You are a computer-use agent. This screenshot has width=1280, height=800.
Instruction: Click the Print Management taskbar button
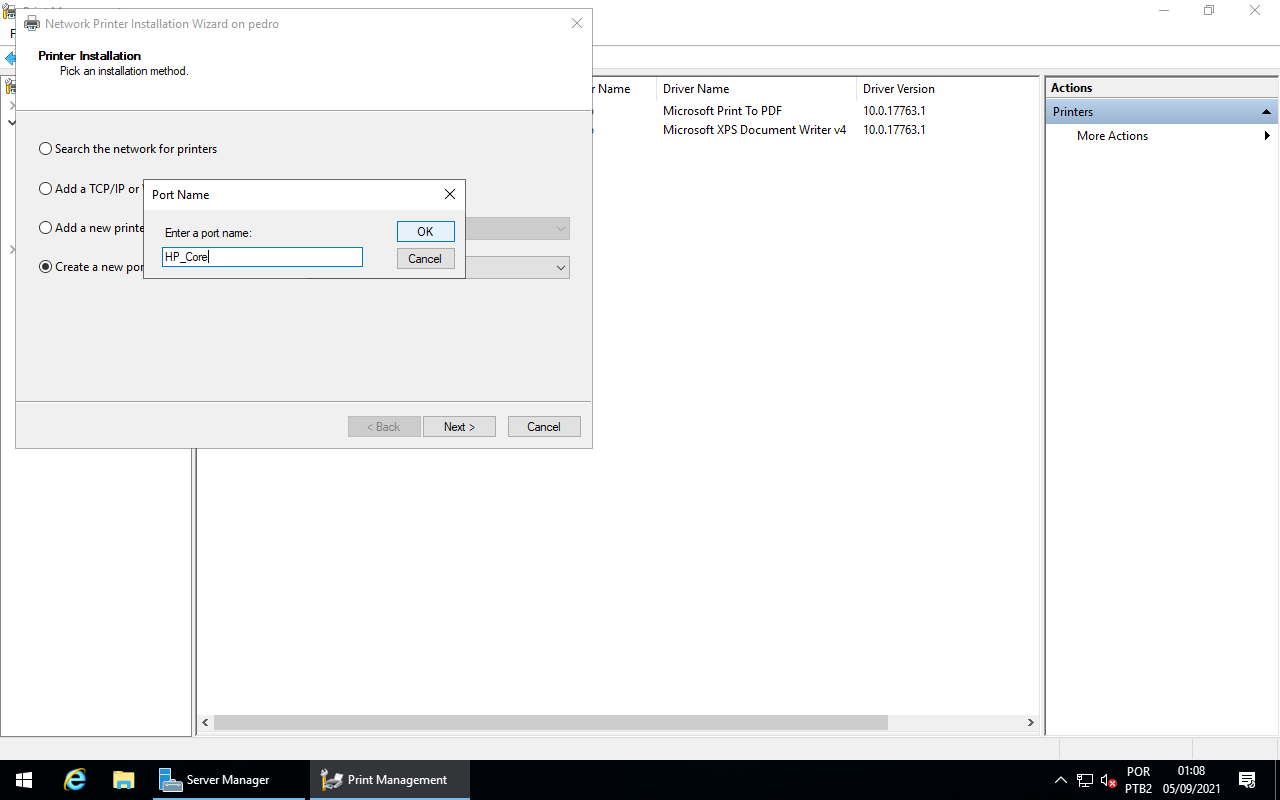pyautogui.click(x=390, y=780)
